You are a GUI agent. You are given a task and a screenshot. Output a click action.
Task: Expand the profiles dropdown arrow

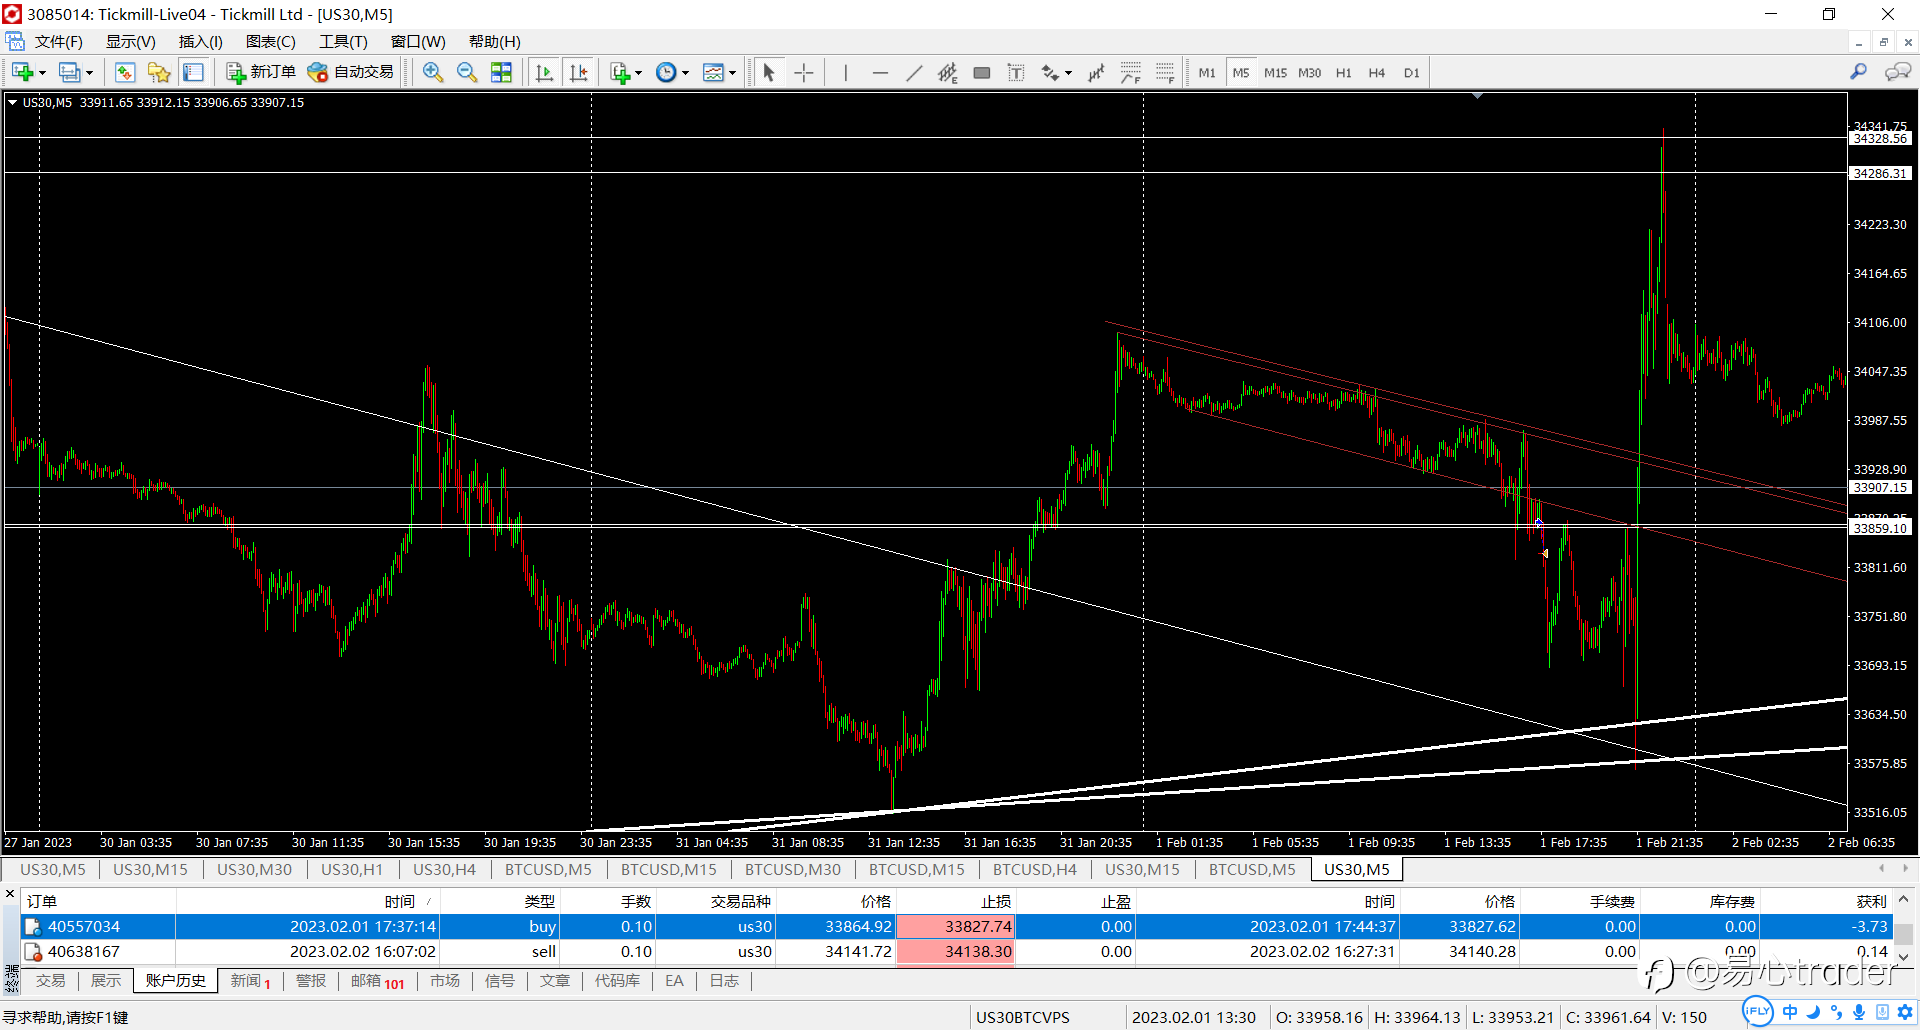[x=89, y=73]
